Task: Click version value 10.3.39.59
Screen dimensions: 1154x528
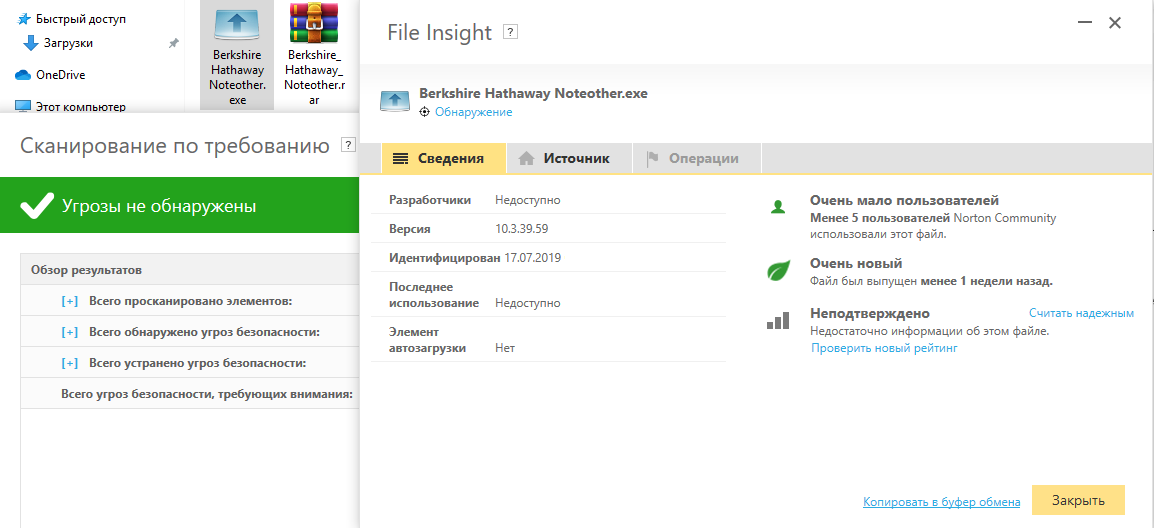Action: pos(522,229)
